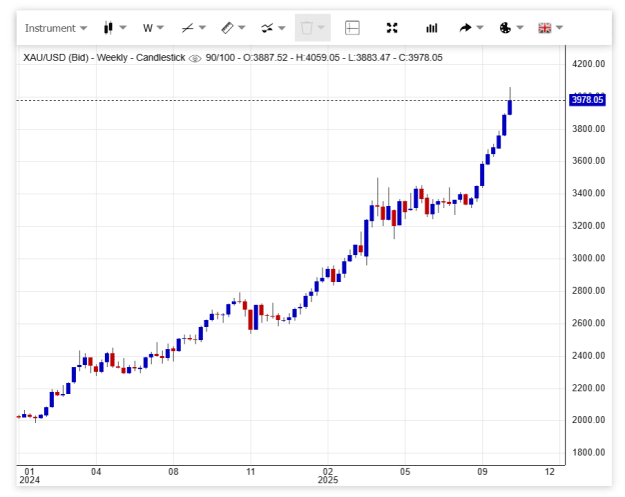Open the indicators crossed-lines tool
The width and height of the screenshot is (625, 497).
coord(267,28)
